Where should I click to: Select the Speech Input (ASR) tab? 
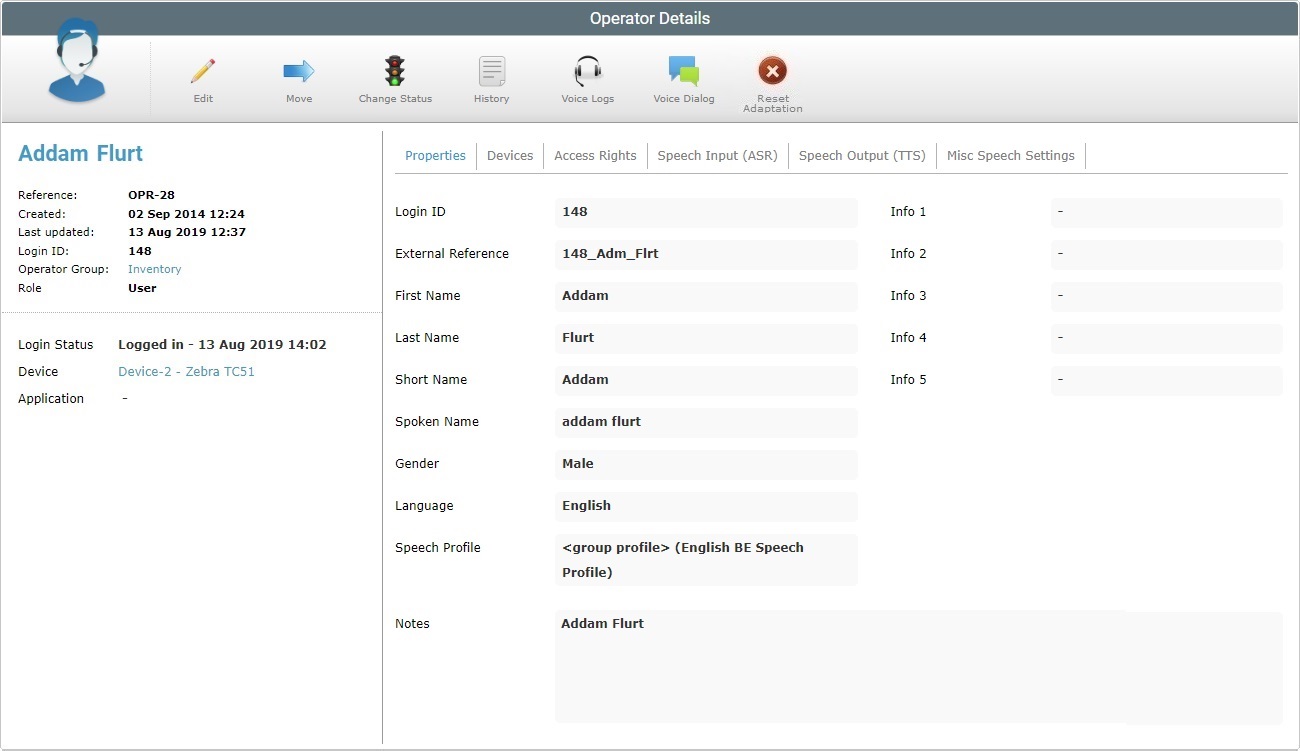coord(717,155)
